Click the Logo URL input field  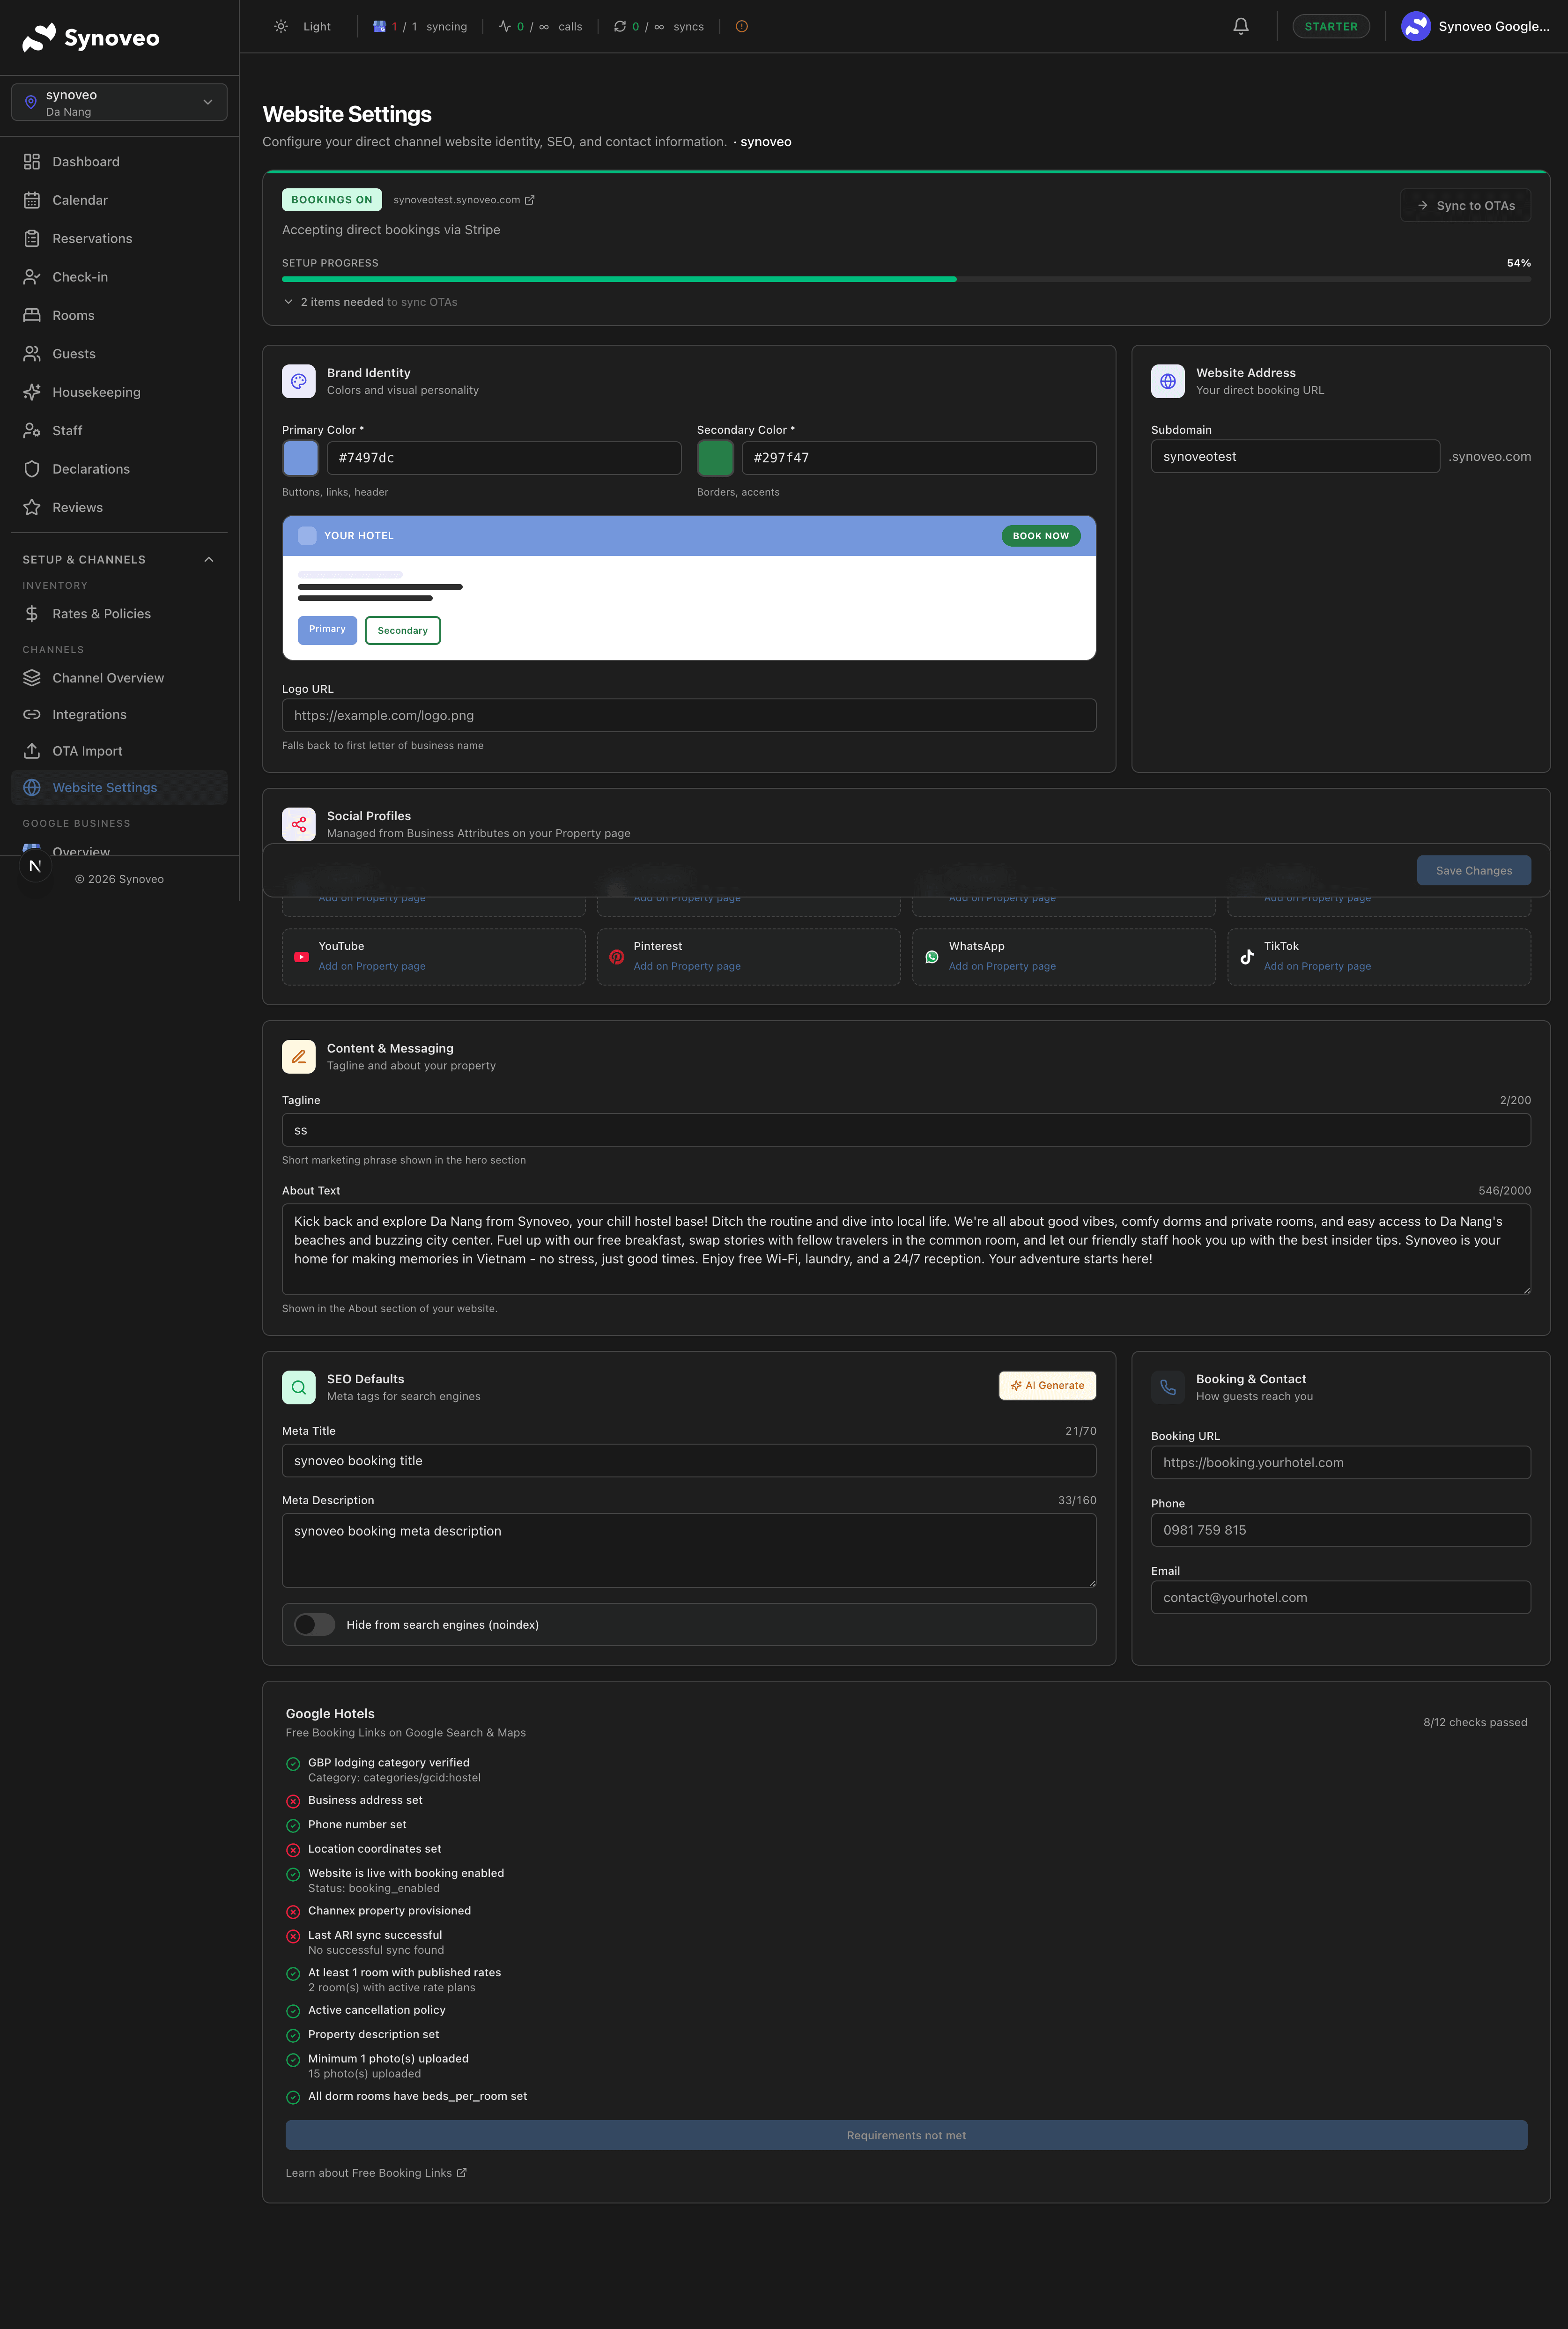click(688, 715)
